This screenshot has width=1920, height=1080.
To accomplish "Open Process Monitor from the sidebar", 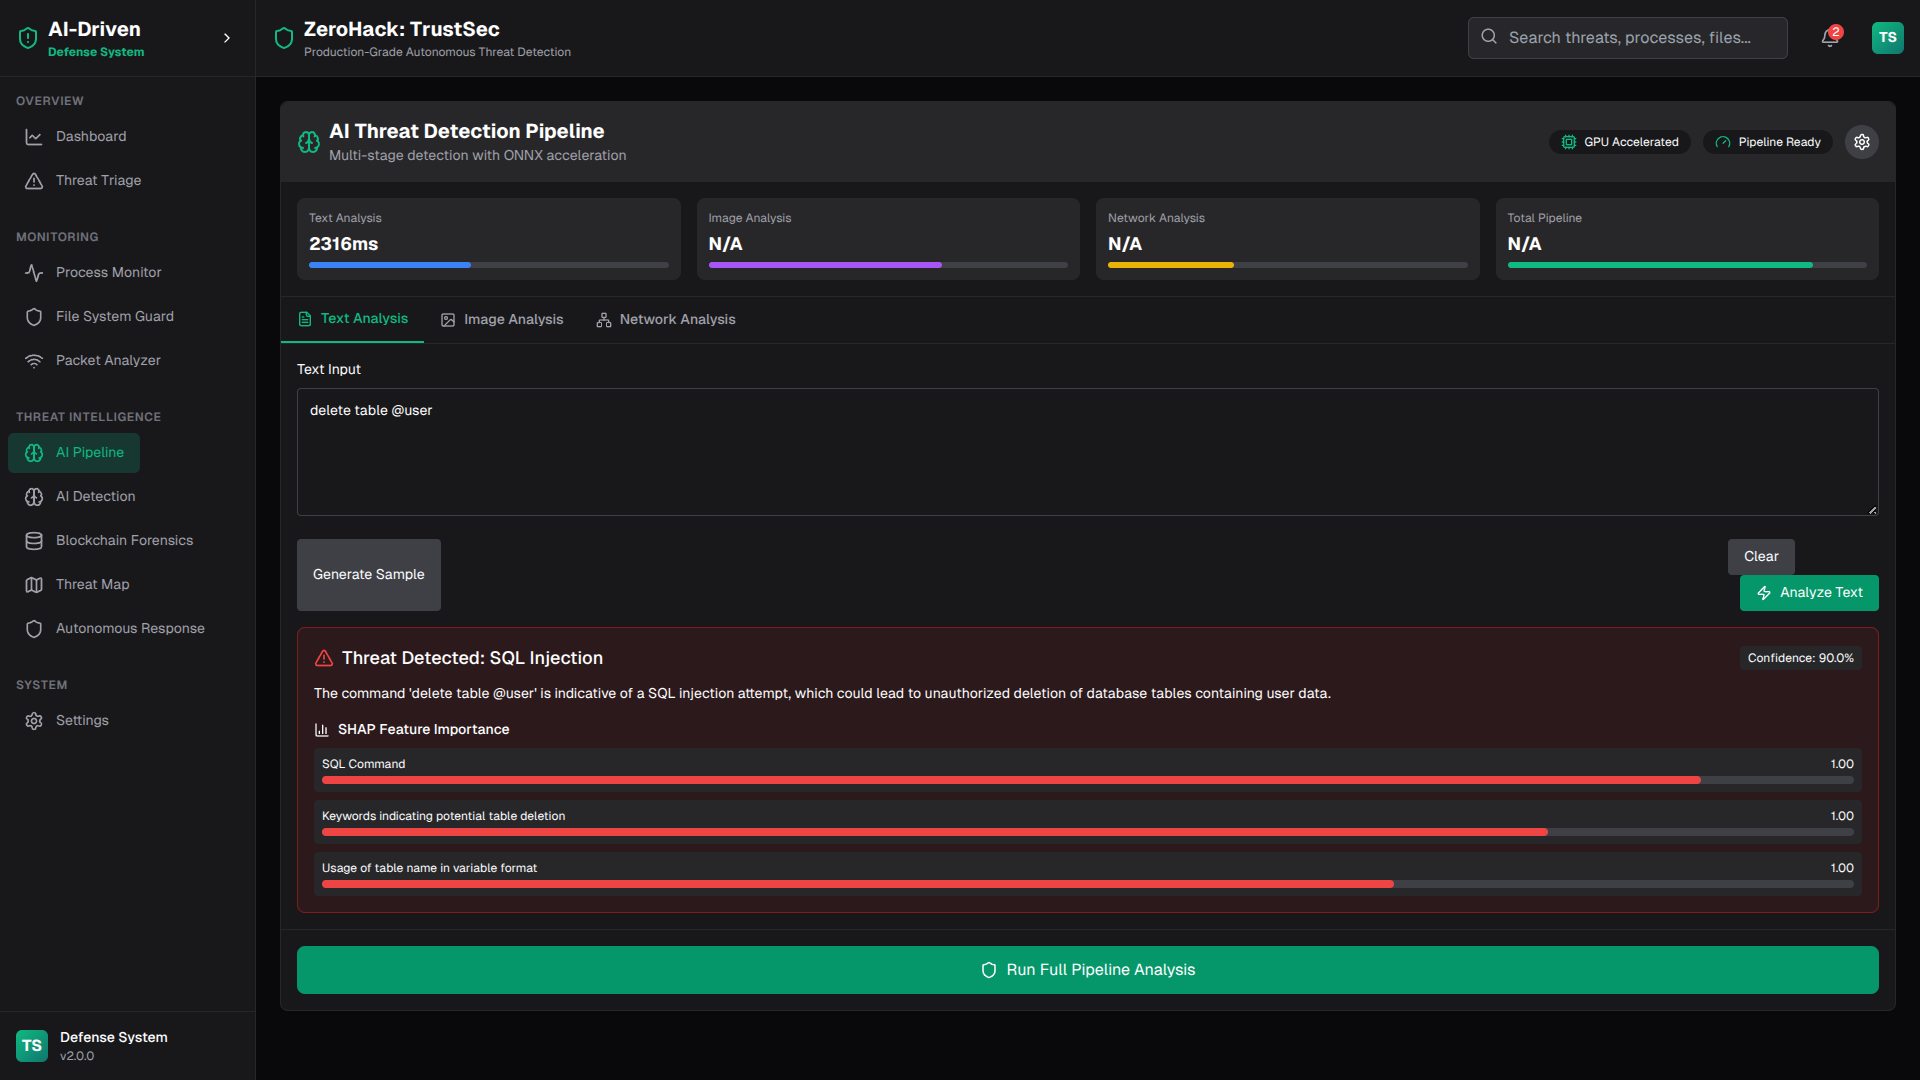I will click(108, 272).
